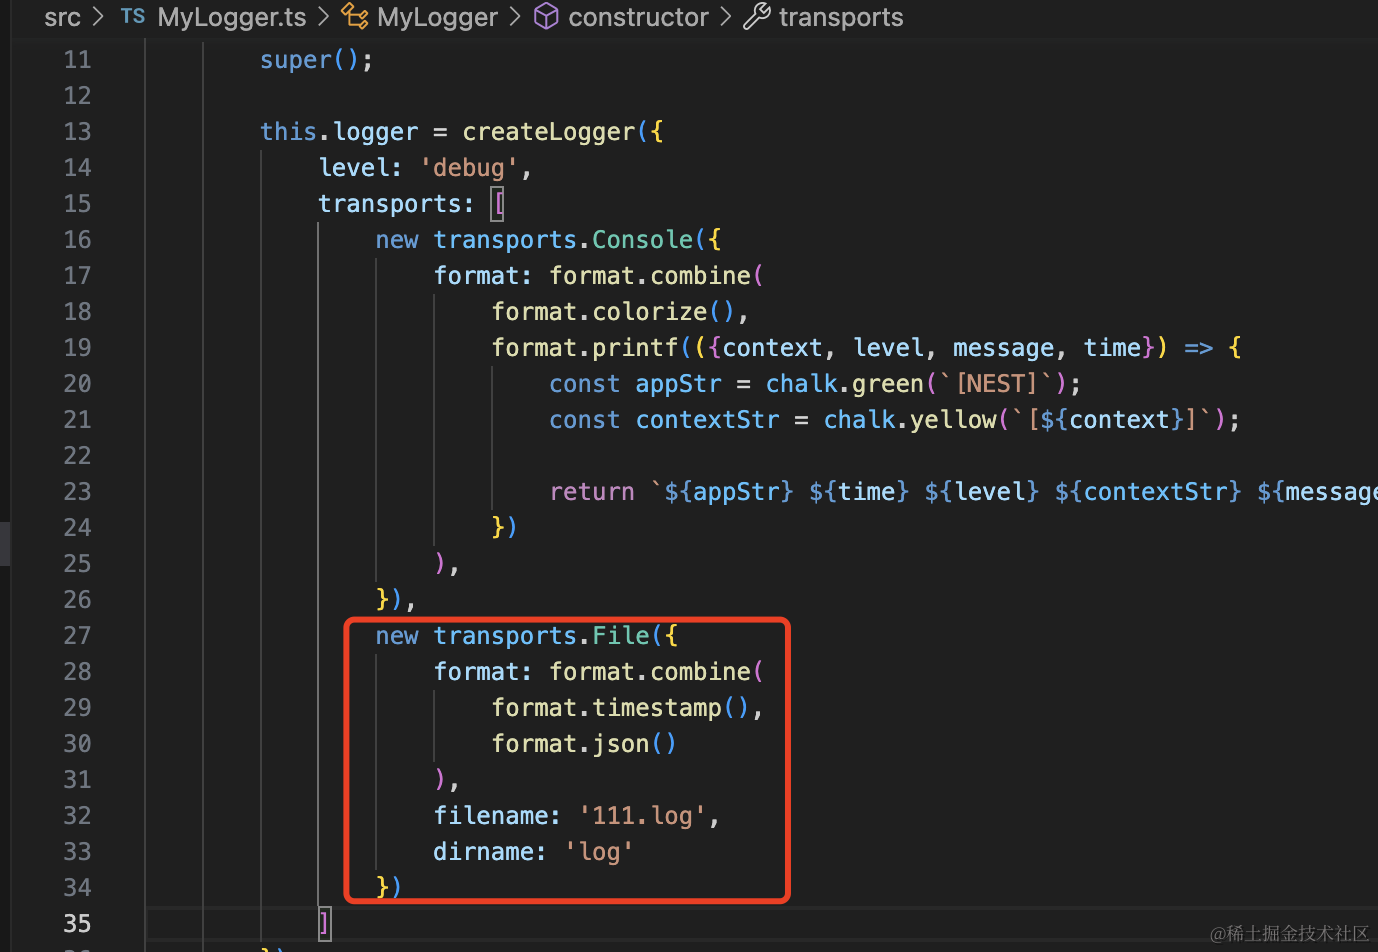
Task: Open the MyLogger.ts breadcrumb file list
Action: (x=231, y=17)
